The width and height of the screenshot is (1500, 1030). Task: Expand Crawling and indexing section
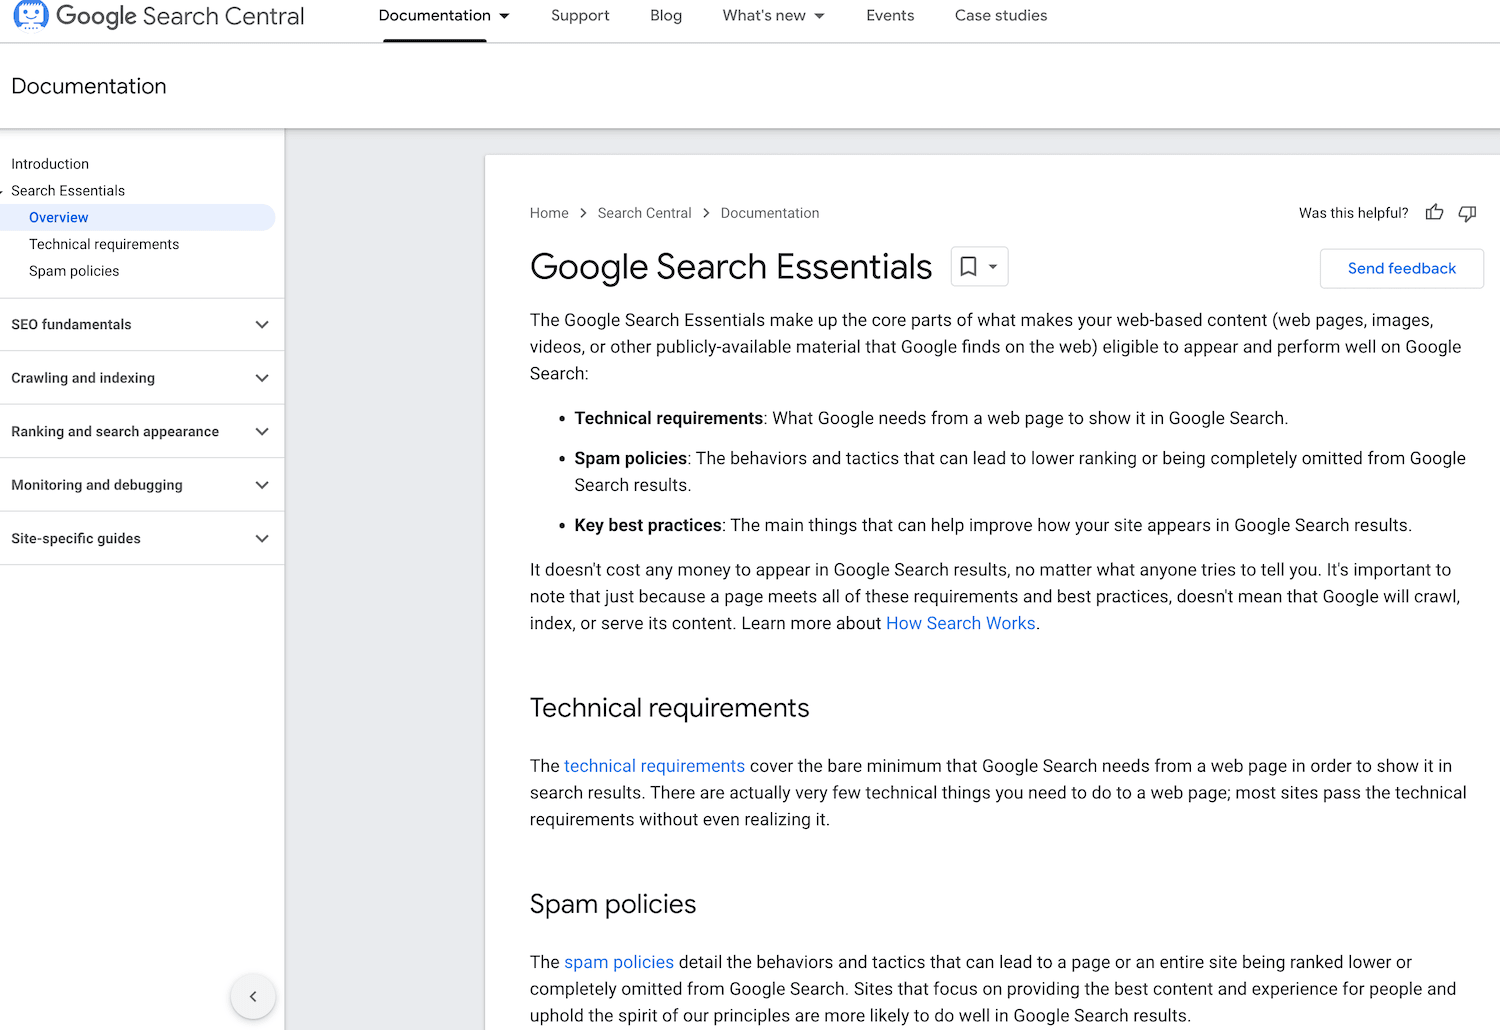tap(142, 378)
